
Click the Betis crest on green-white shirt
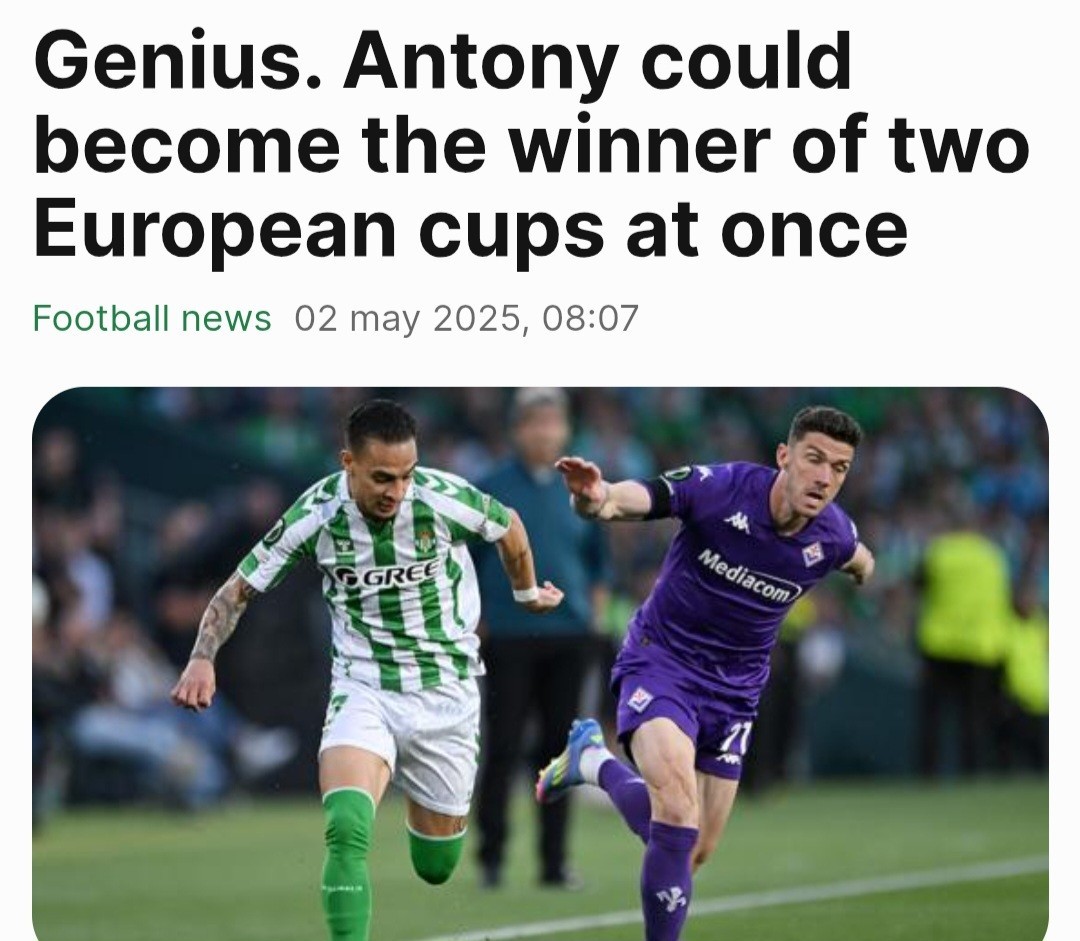[x=426, y=539]
